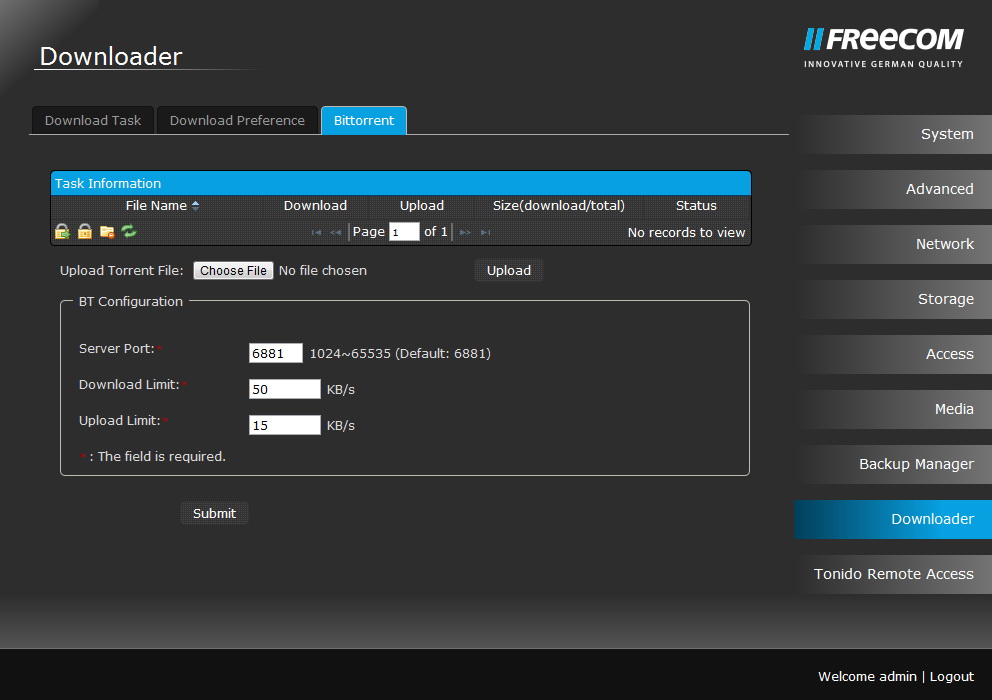Refresh the task list with green arrows icon
Image resolution: width=992 pixels, height=700 pixels.
129,232
